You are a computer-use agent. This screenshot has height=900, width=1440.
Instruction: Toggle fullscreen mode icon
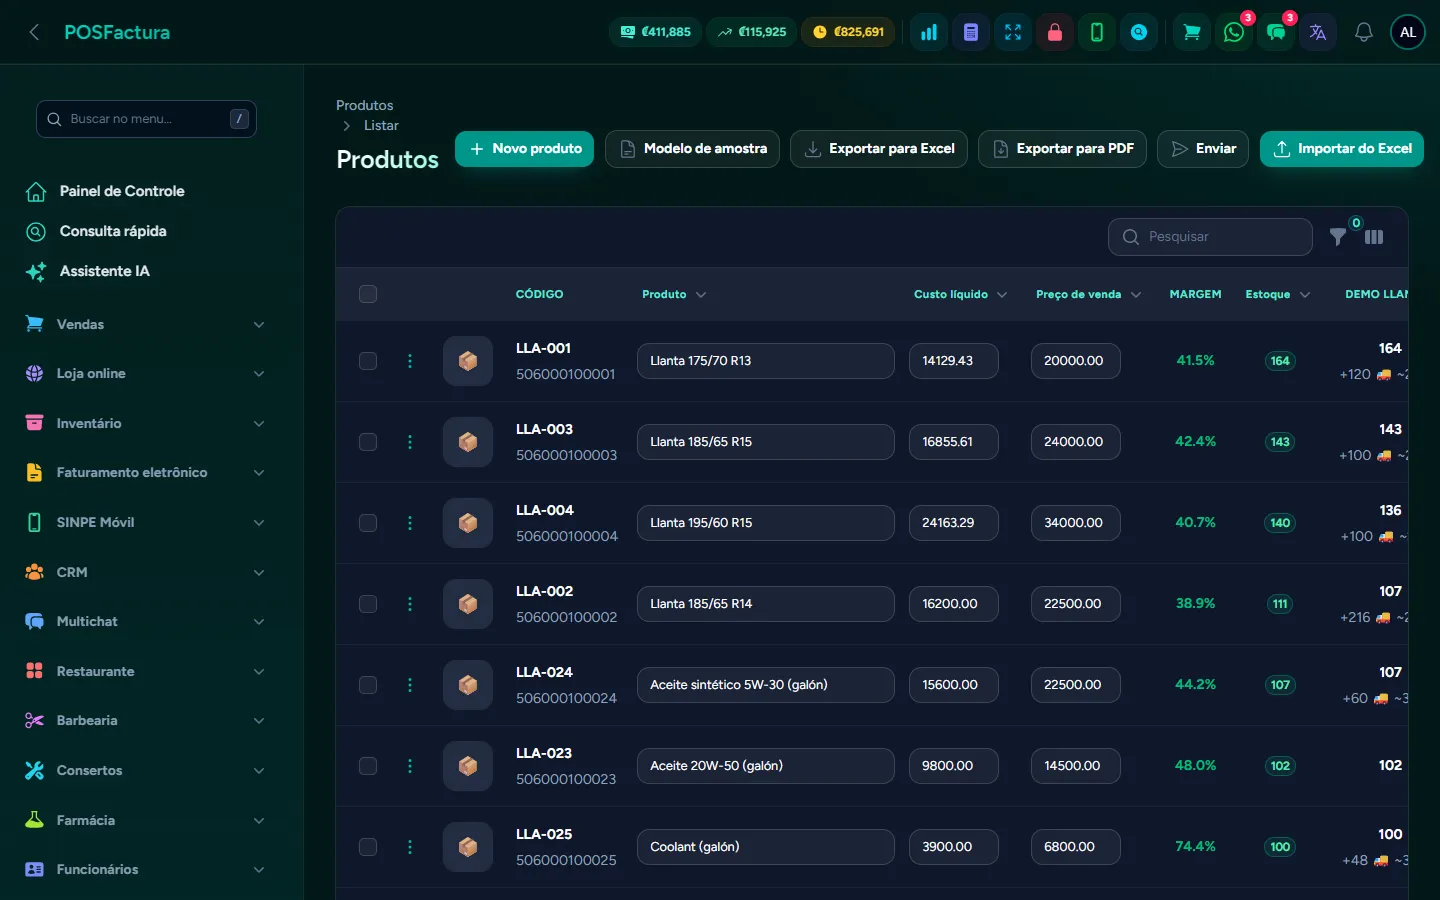point(1013,32)
